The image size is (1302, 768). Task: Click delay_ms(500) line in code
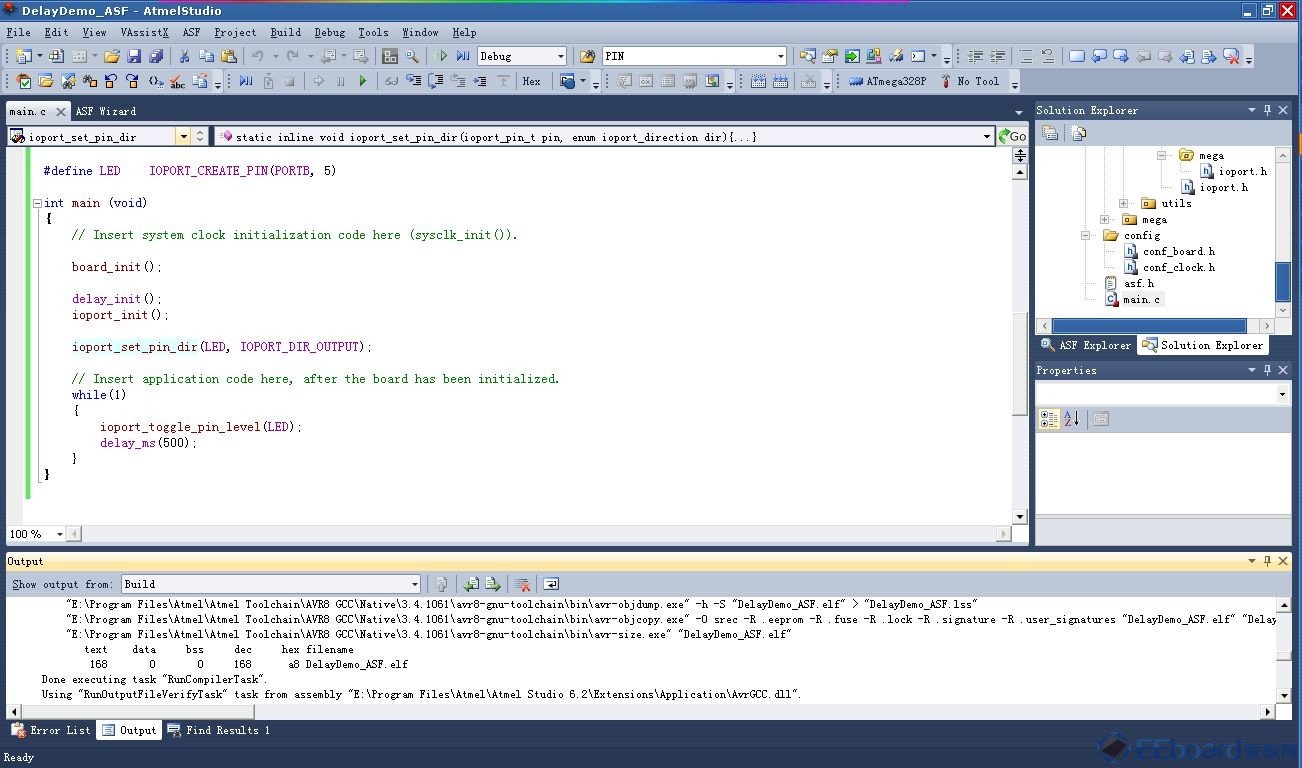coord(148,443)
